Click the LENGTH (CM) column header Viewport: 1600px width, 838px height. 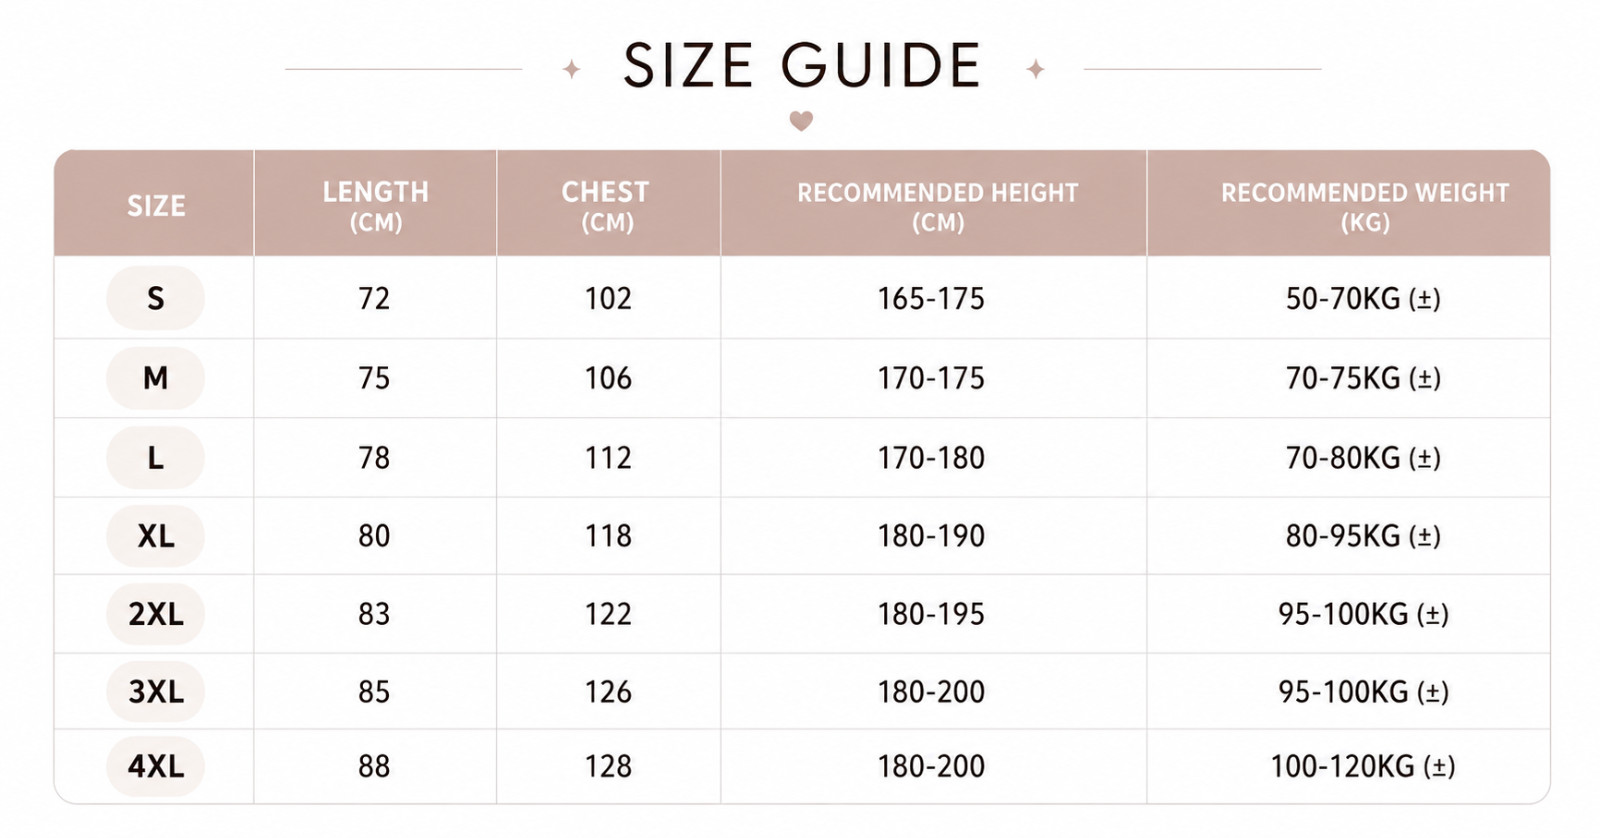coord(375,204)
